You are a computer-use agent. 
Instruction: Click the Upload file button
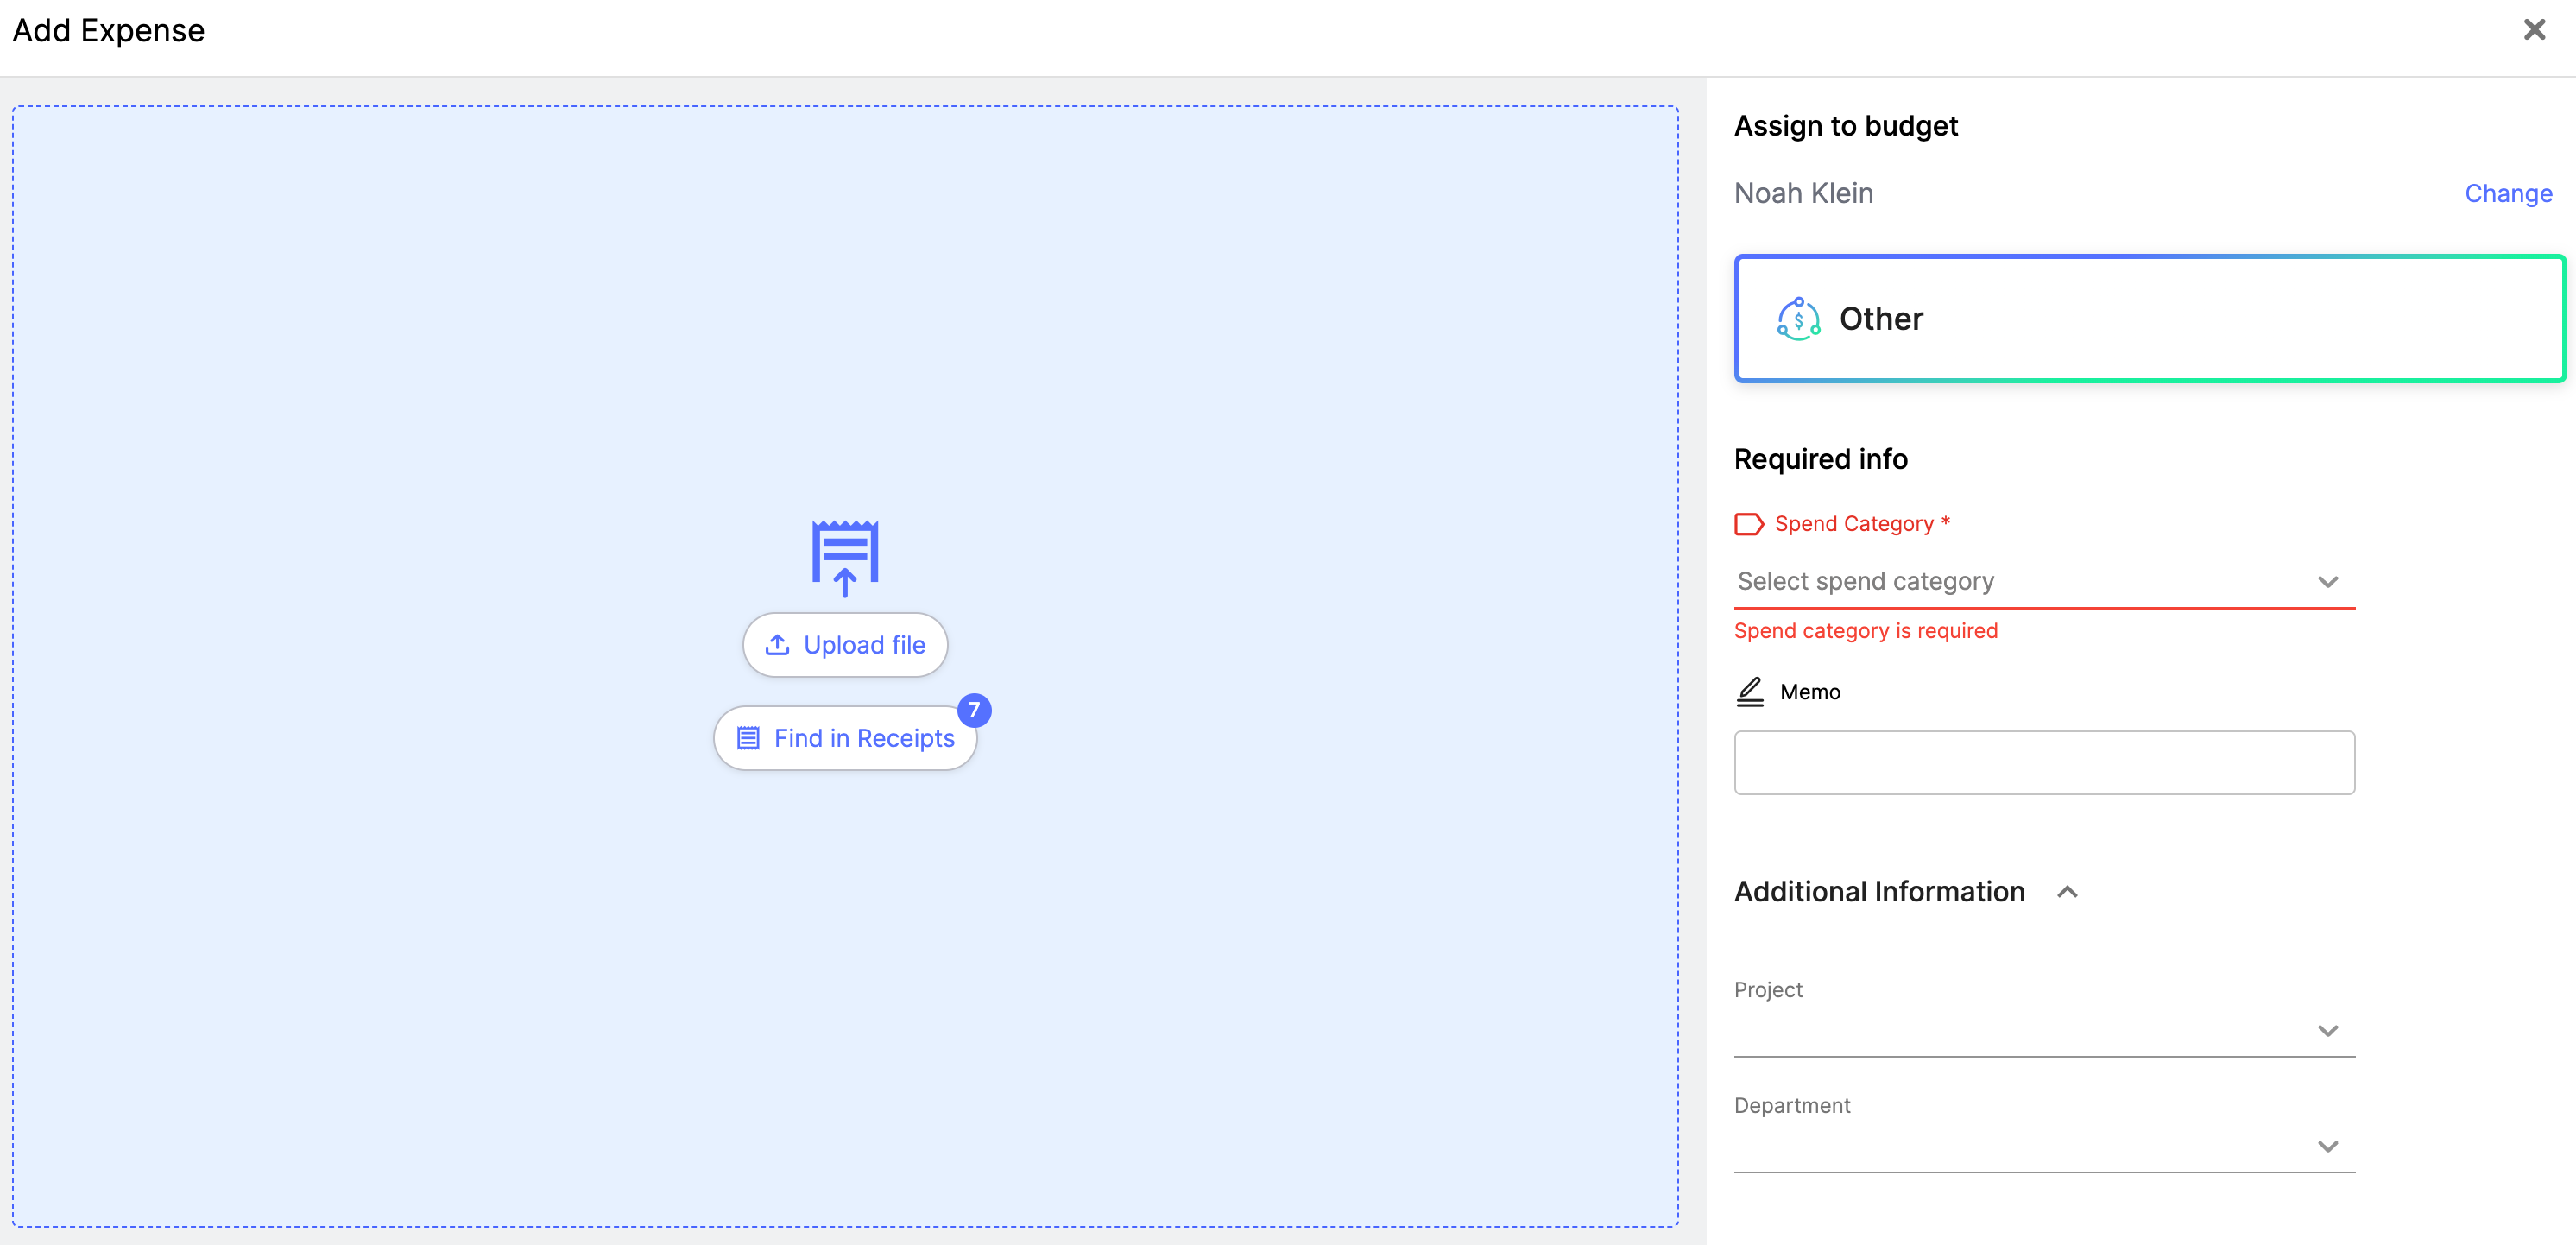tap(845, 645)
